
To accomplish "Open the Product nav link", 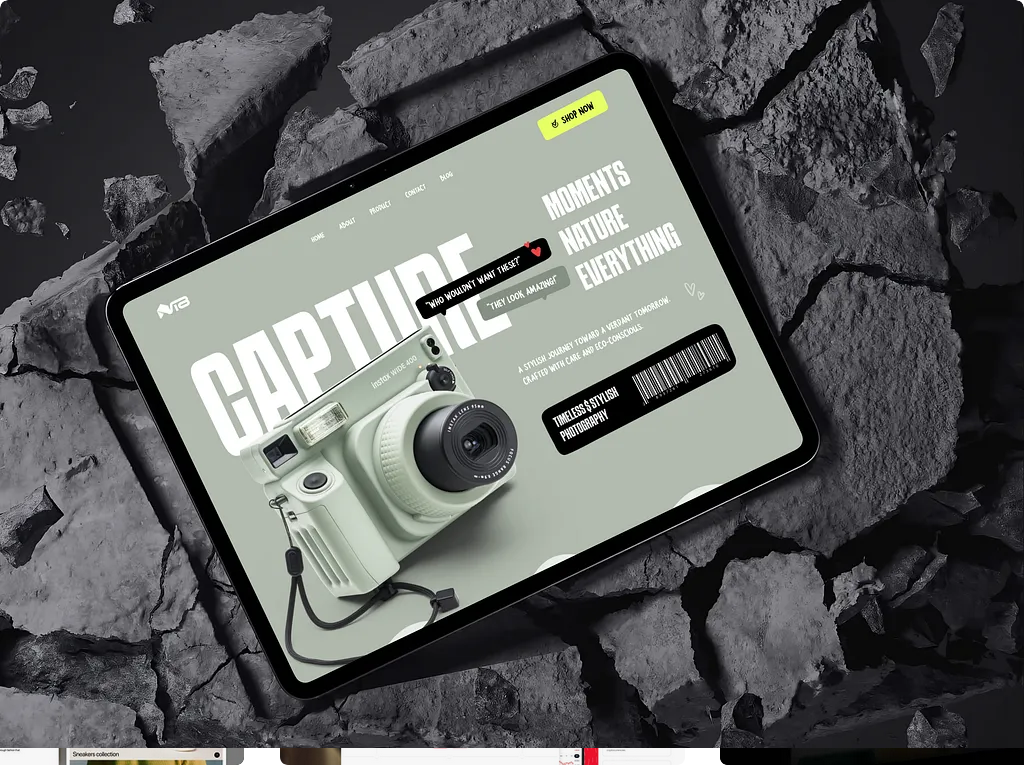I will (379, 208).
